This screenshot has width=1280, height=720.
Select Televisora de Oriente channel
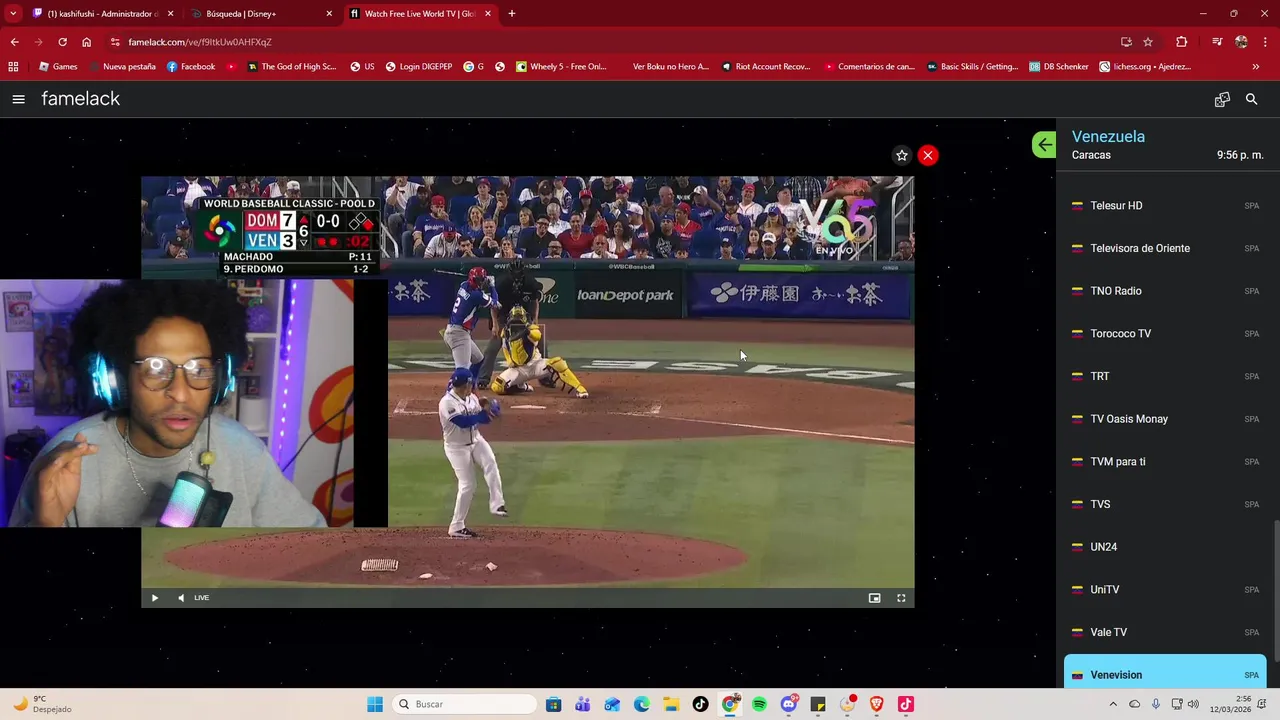(x=1165, y=248)
